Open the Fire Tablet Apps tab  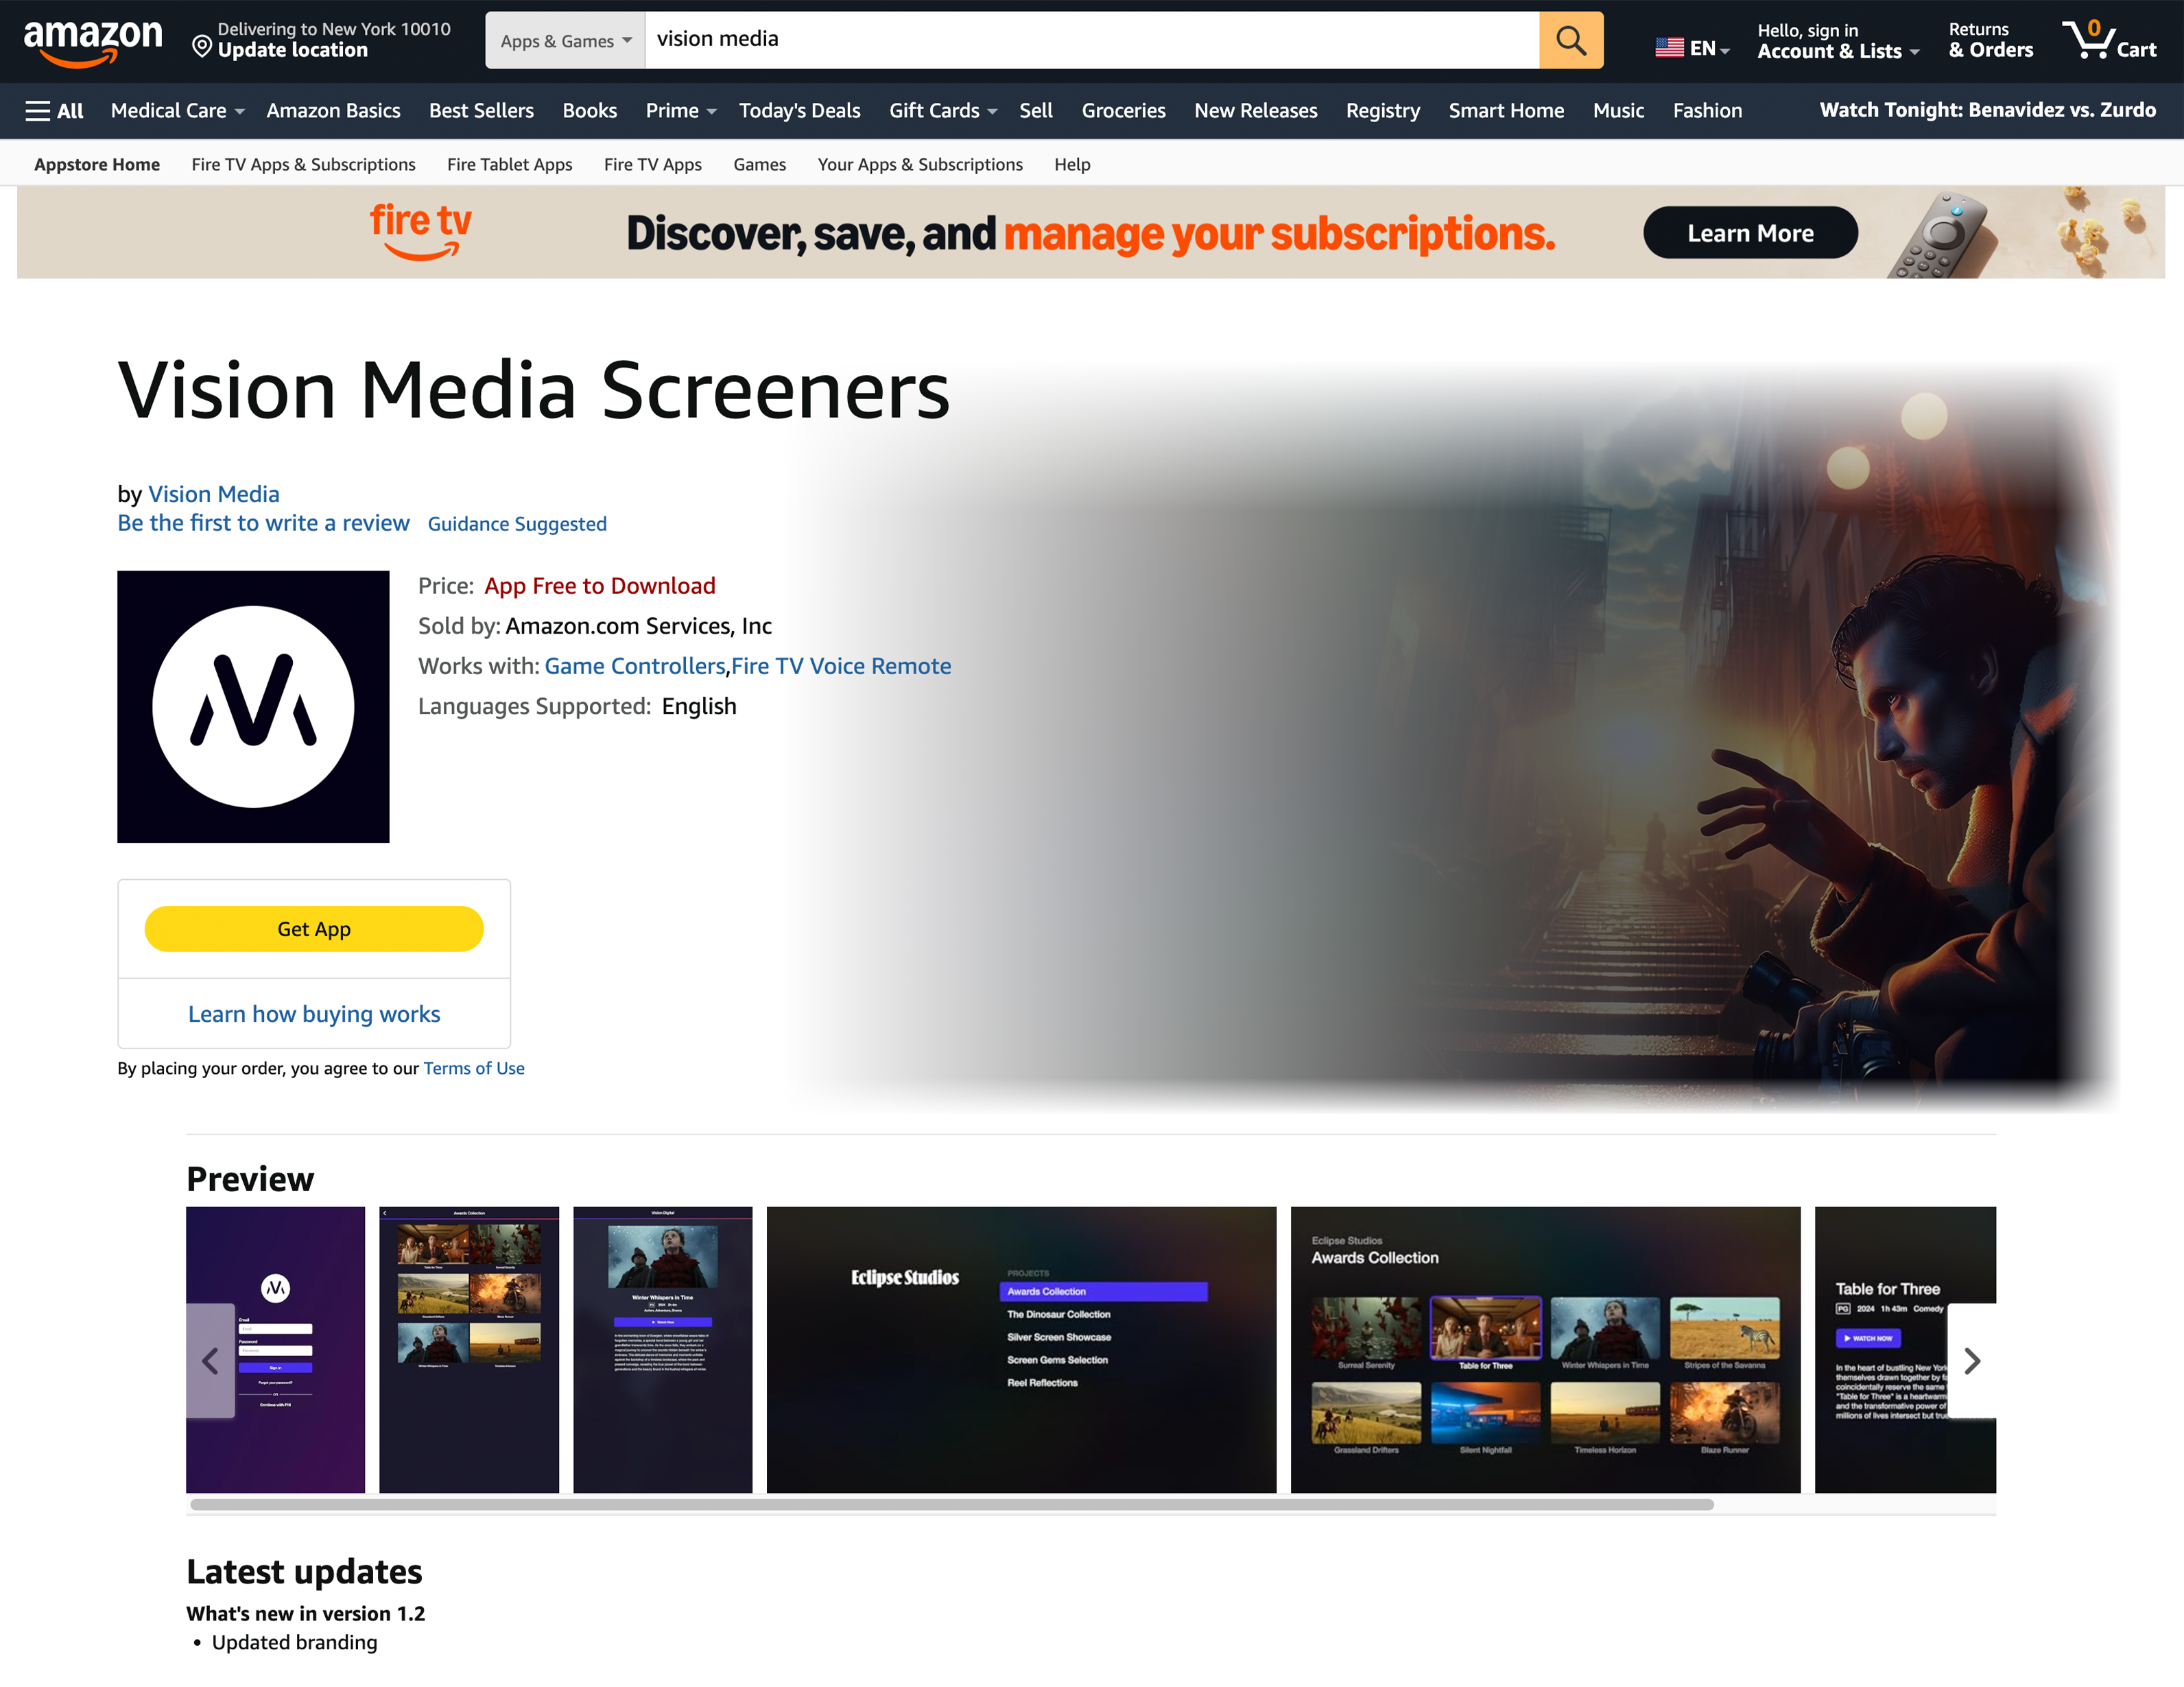coord(509,164)
